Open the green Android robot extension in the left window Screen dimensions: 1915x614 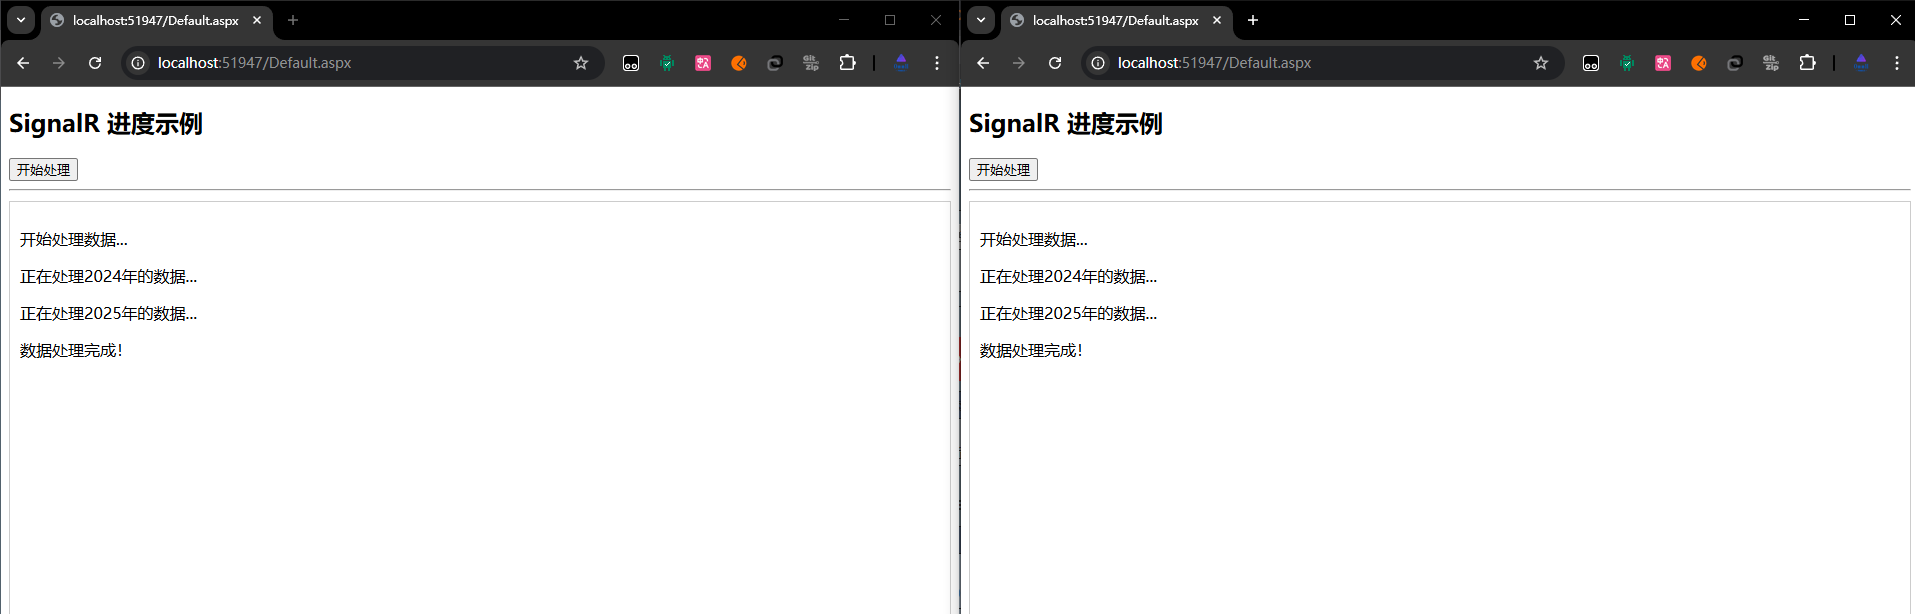pos(667,63)
